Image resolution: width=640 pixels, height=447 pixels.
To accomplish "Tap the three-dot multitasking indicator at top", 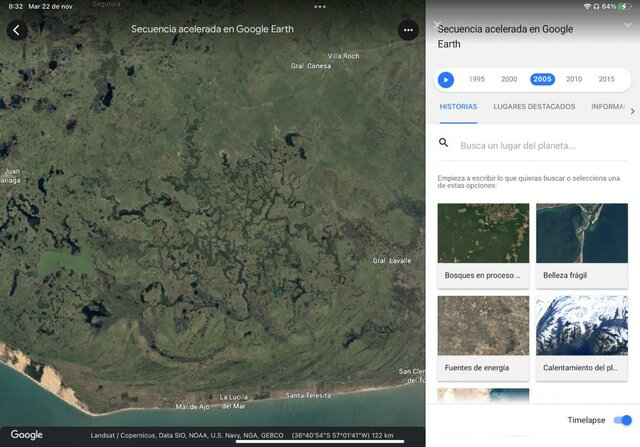I will [x=320, y=7].
